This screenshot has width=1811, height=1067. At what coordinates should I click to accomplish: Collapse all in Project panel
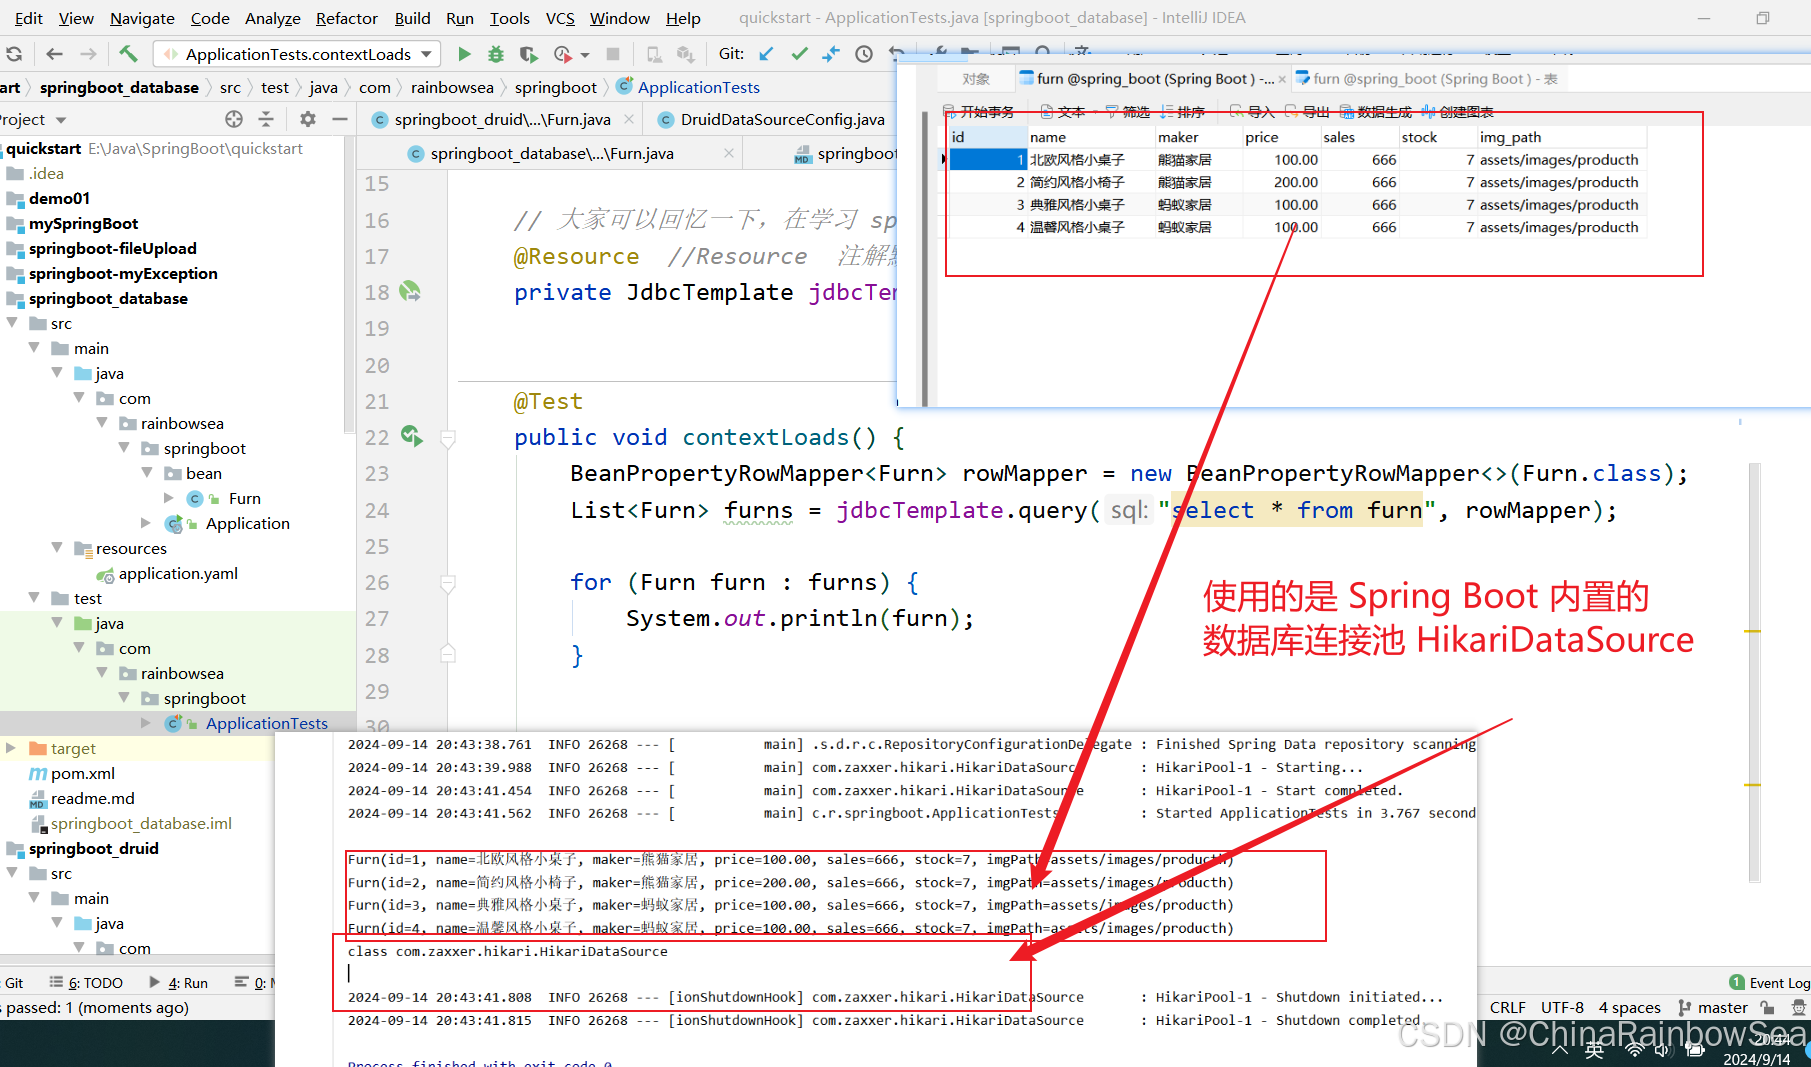[266, 119]
